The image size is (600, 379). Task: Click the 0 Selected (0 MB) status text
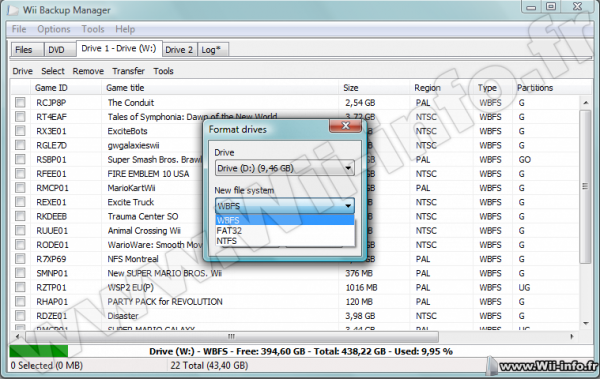pyautogui.click(x=47, y=366)
